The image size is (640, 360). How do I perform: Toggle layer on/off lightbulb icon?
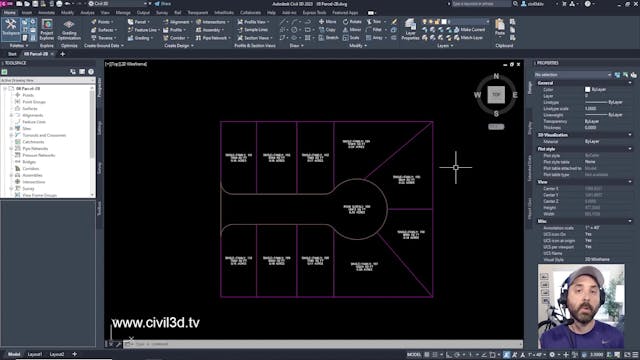424,22
